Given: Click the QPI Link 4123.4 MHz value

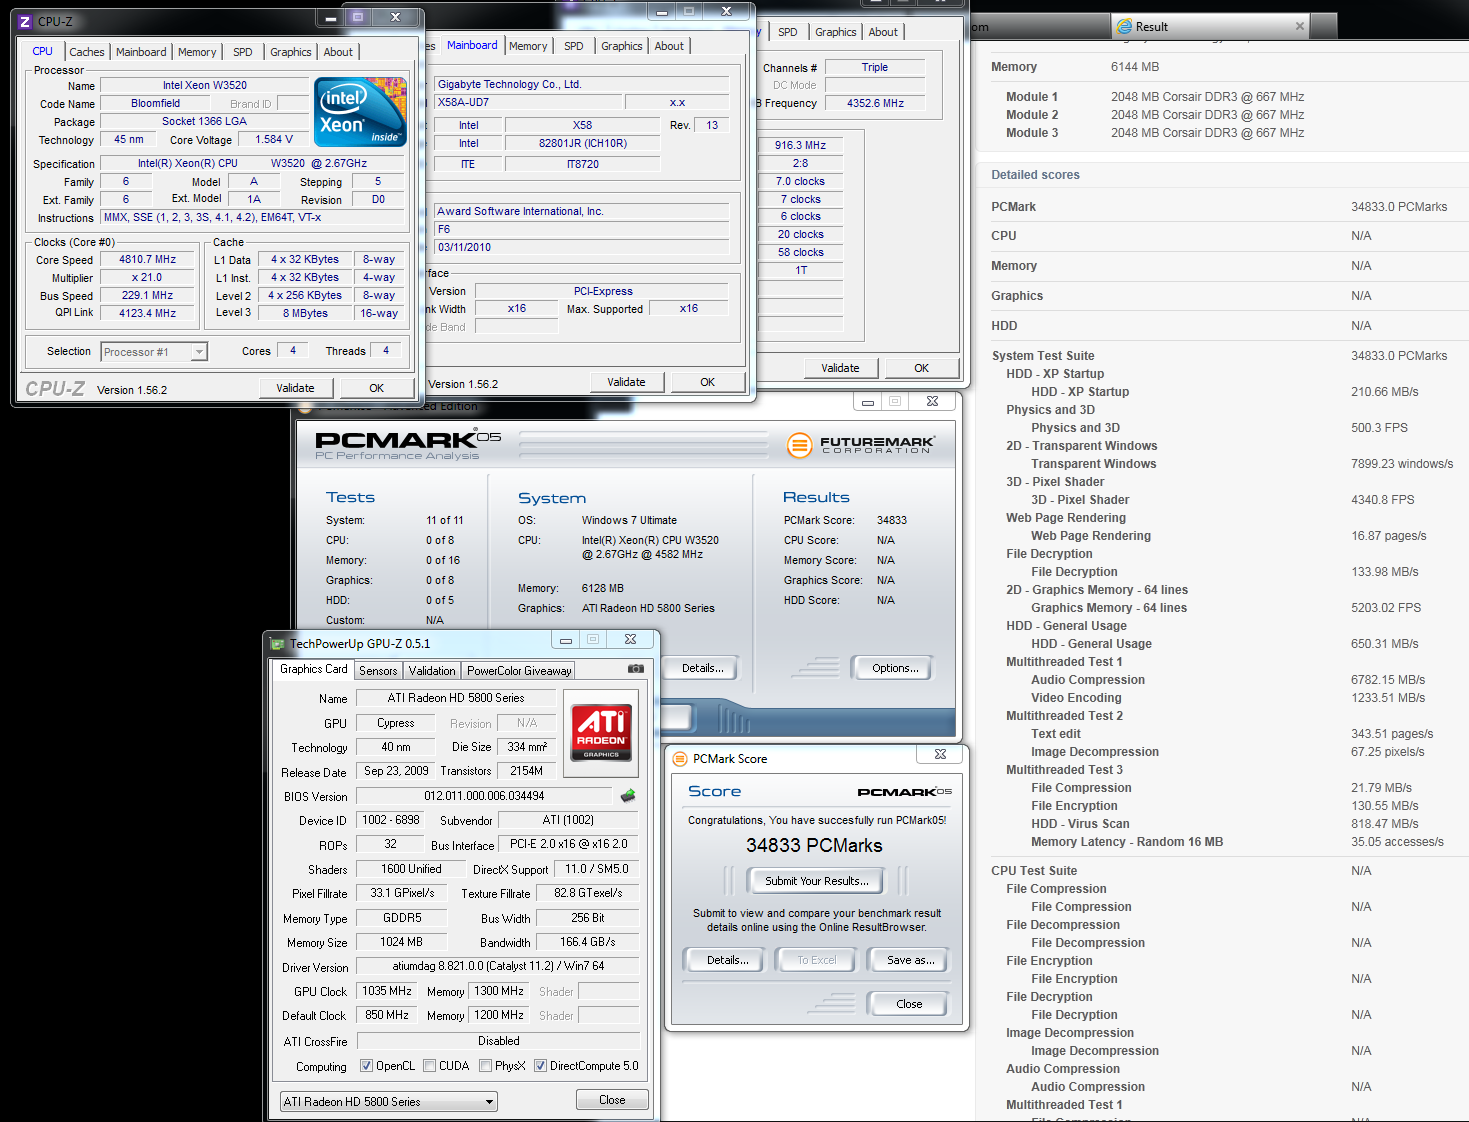Looking at the screenshot, I should (147, 313).
